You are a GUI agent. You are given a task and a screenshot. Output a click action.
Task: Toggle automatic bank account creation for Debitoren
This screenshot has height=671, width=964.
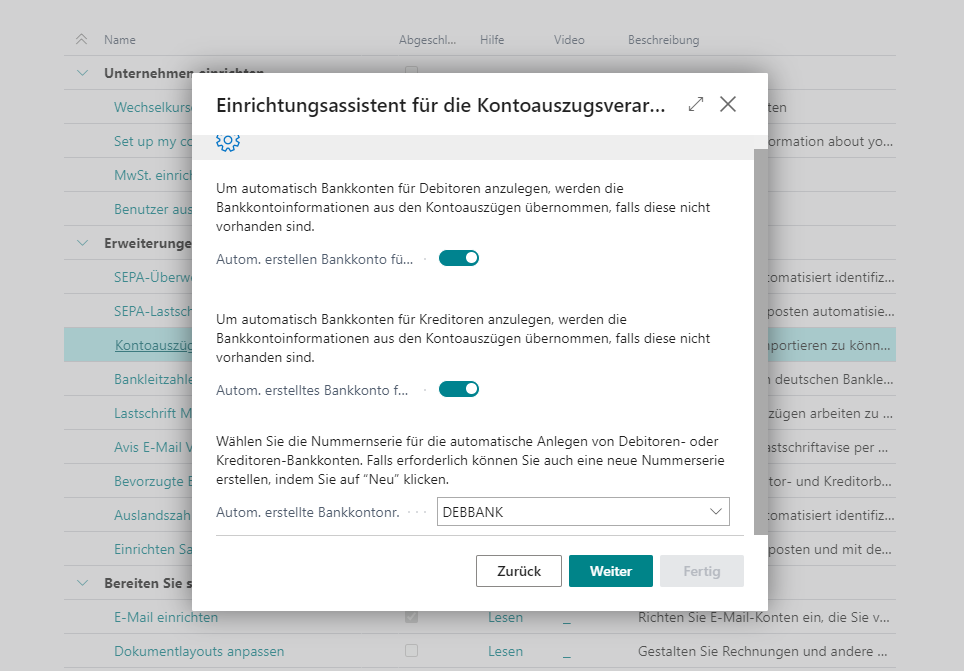pos(459,258)
